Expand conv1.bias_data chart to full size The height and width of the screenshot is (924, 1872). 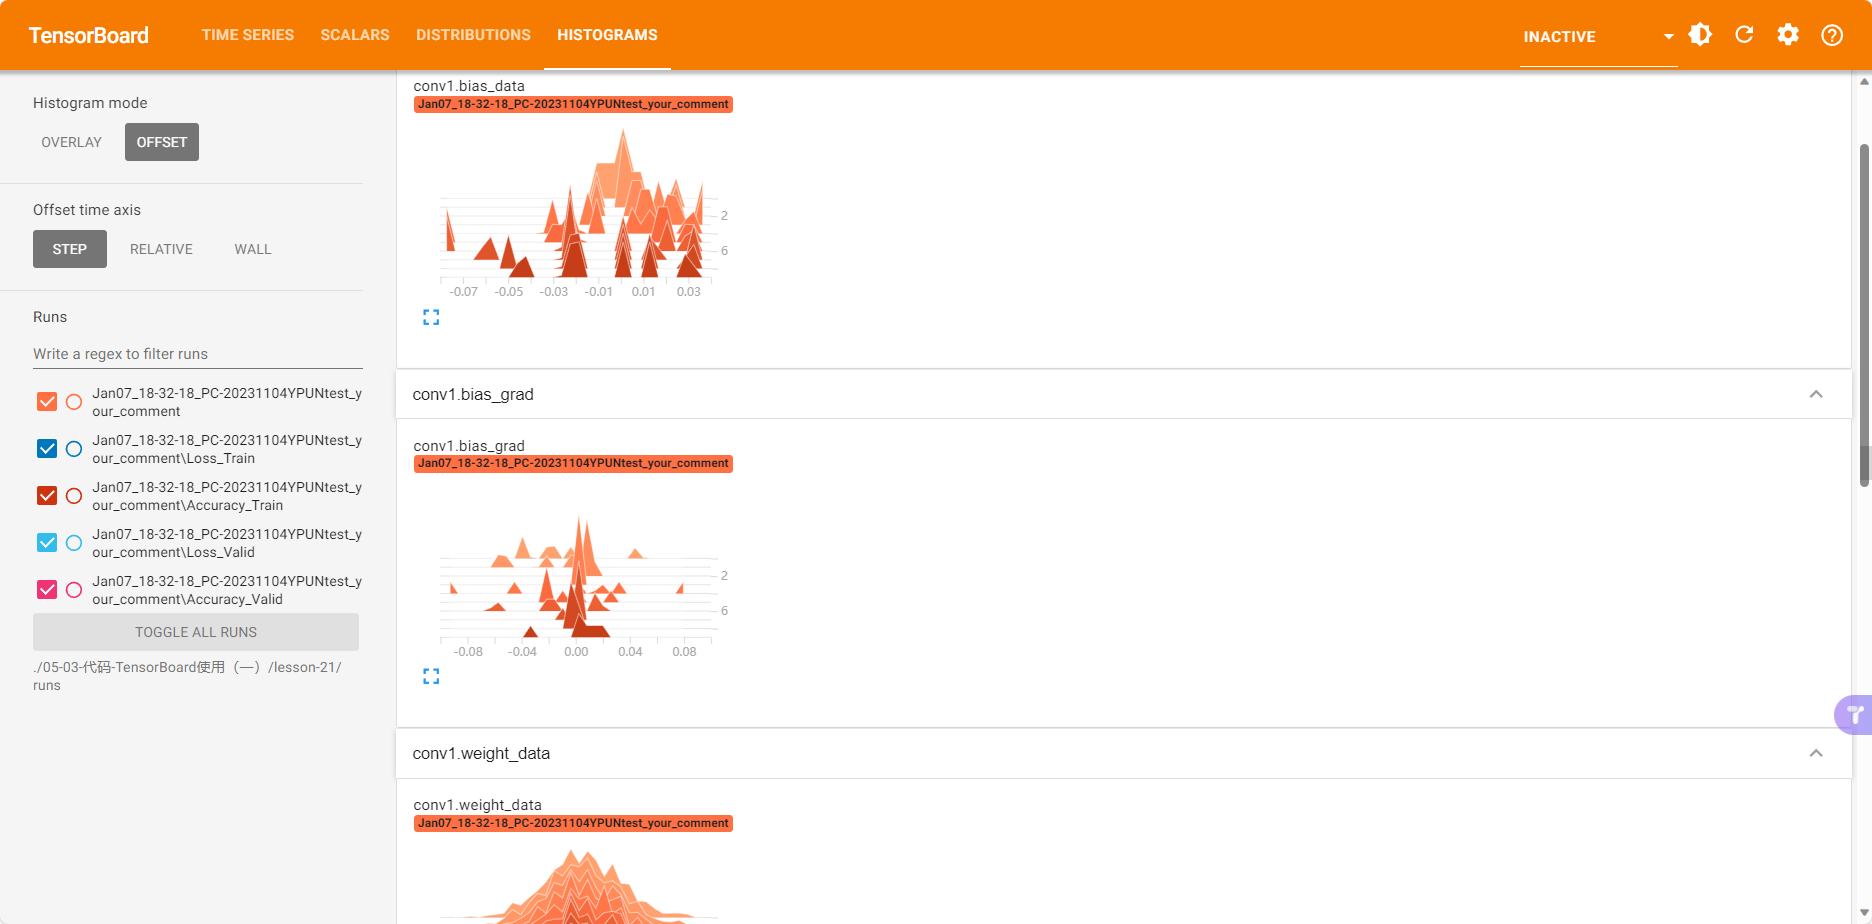(x=431, y=317)
